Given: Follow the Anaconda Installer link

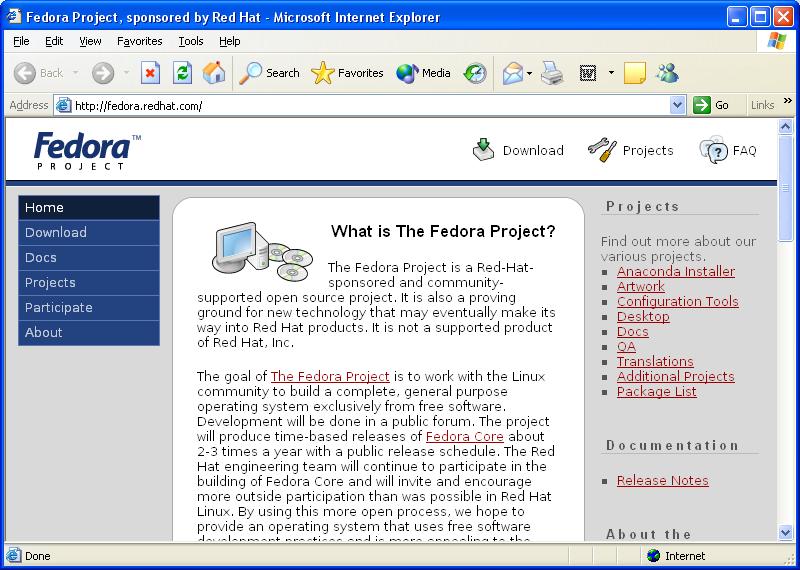Looking at the screenshot, I should pyautogui.click(x=676, y=271).
